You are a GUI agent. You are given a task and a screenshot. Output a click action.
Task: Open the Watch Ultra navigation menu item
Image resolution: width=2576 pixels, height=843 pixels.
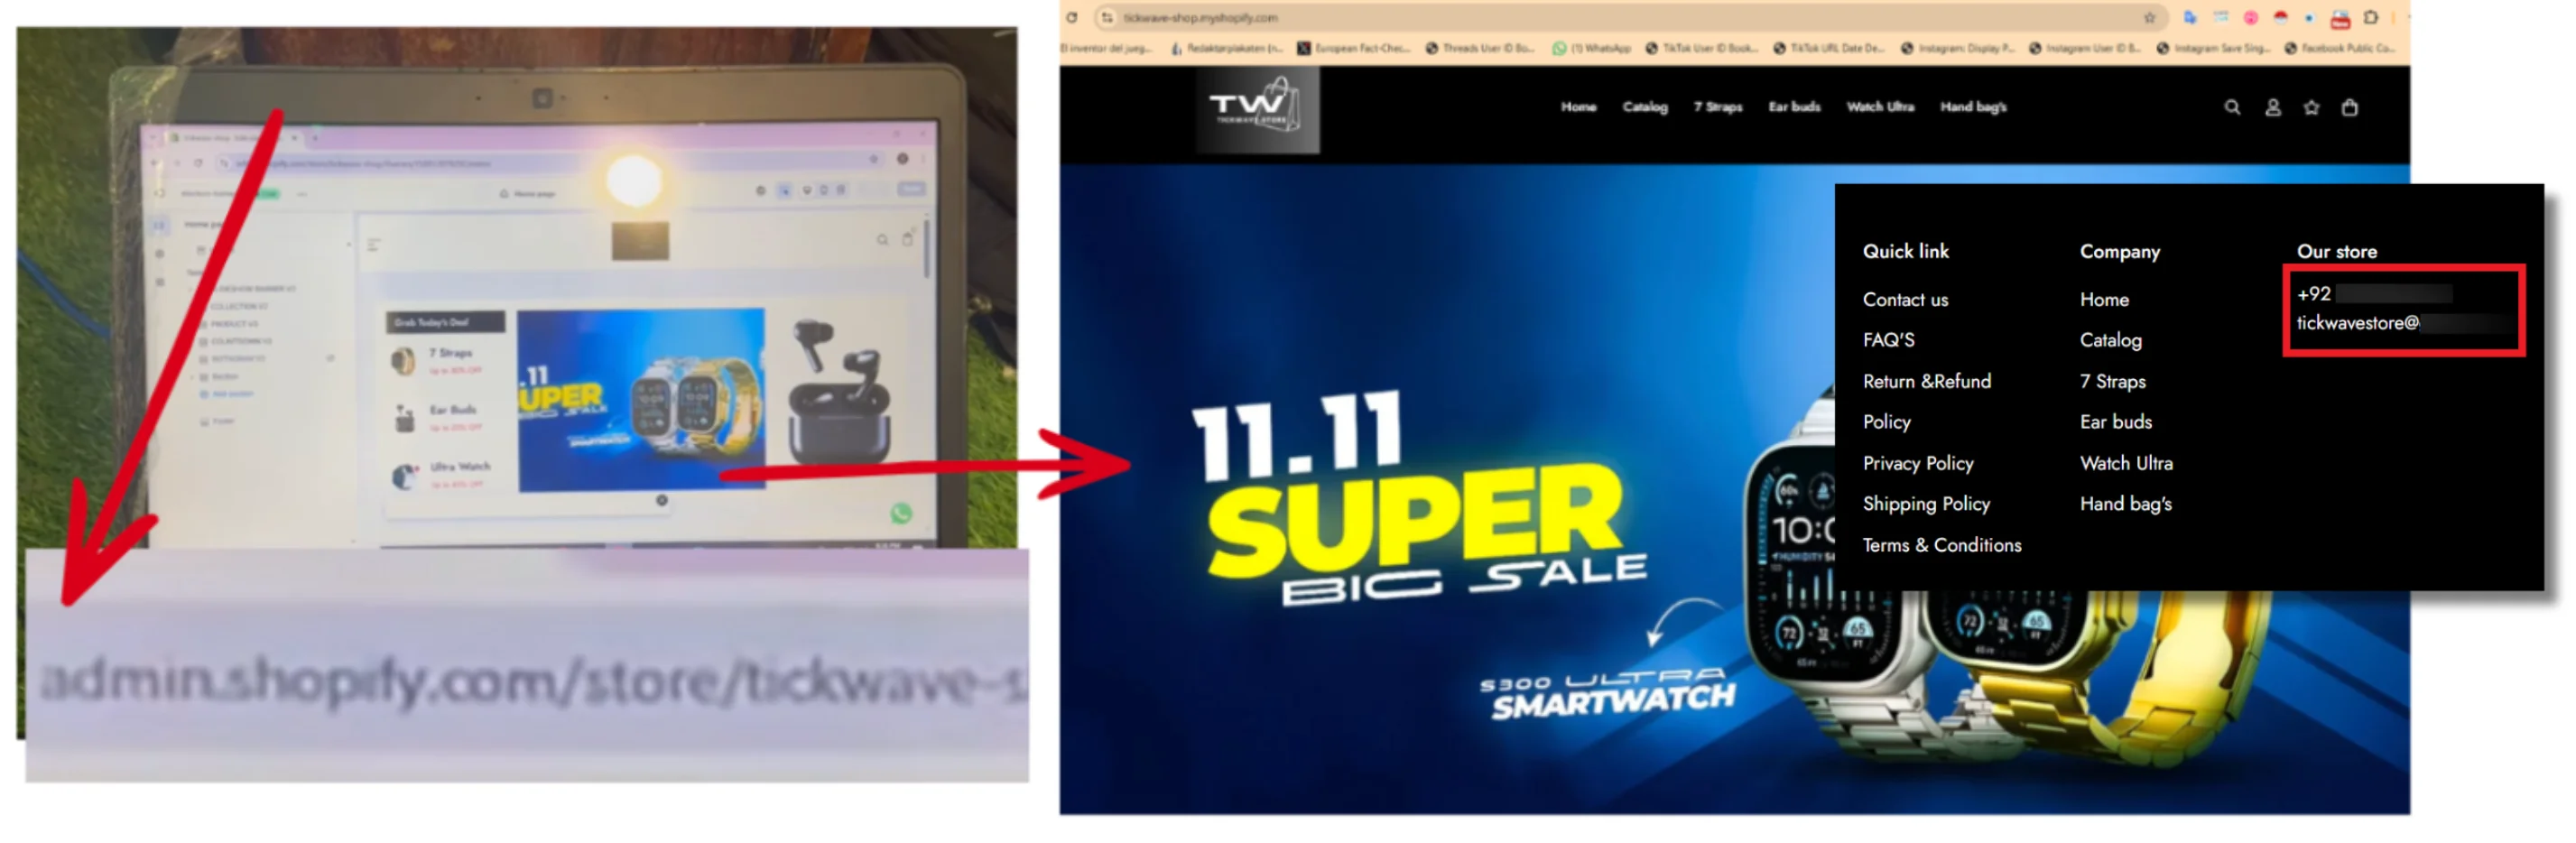pyautogui.click(x=1879, y=107)
